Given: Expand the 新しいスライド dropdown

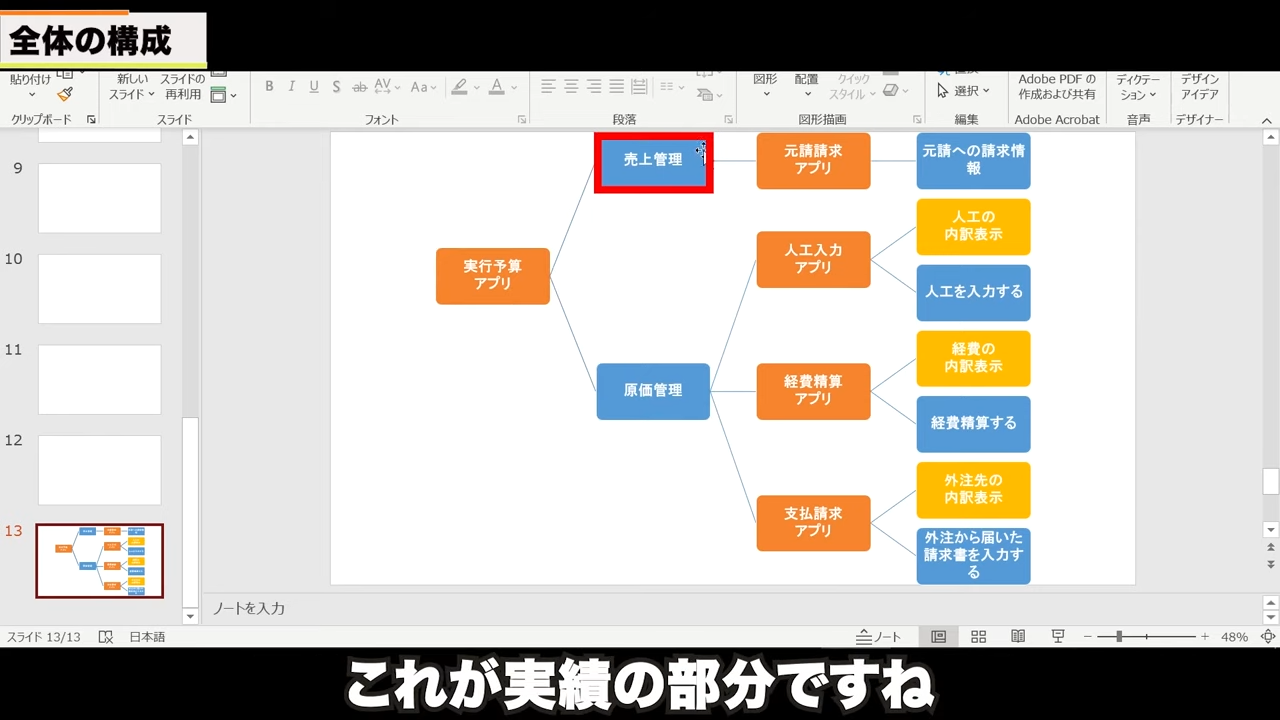Looking at the screenshot, I should pos(132,94).
